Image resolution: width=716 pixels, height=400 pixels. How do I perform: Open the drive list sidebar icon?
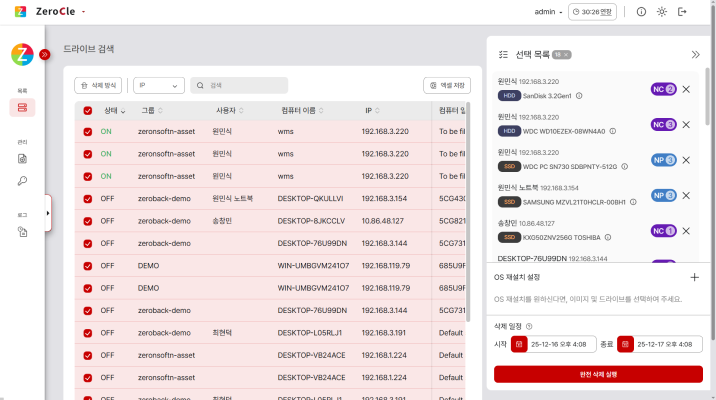(22, 108)
